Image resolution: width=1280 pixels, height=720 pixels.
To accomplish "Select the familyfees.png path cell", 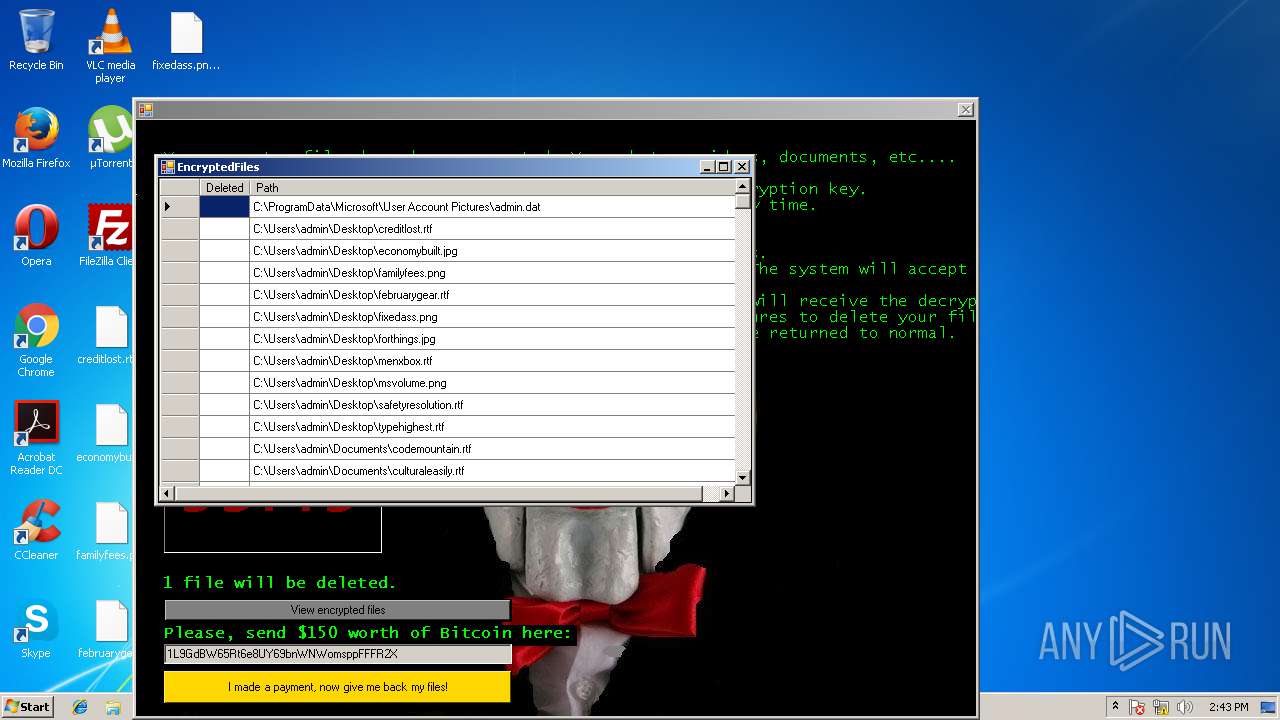I will click(492, 273).
